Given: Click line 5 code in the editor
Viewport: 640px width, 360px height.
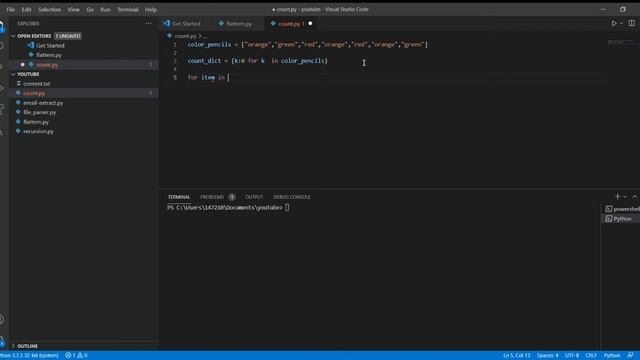Looking at the screenshot, I should point(208,78).
